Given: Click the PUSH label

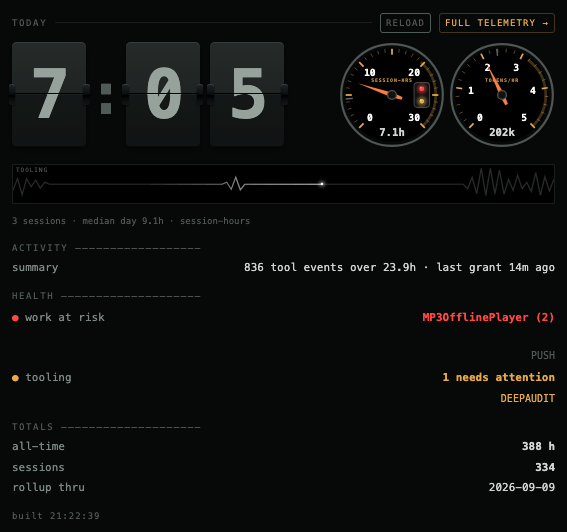Looking at the screenshot, I should 543,355.
